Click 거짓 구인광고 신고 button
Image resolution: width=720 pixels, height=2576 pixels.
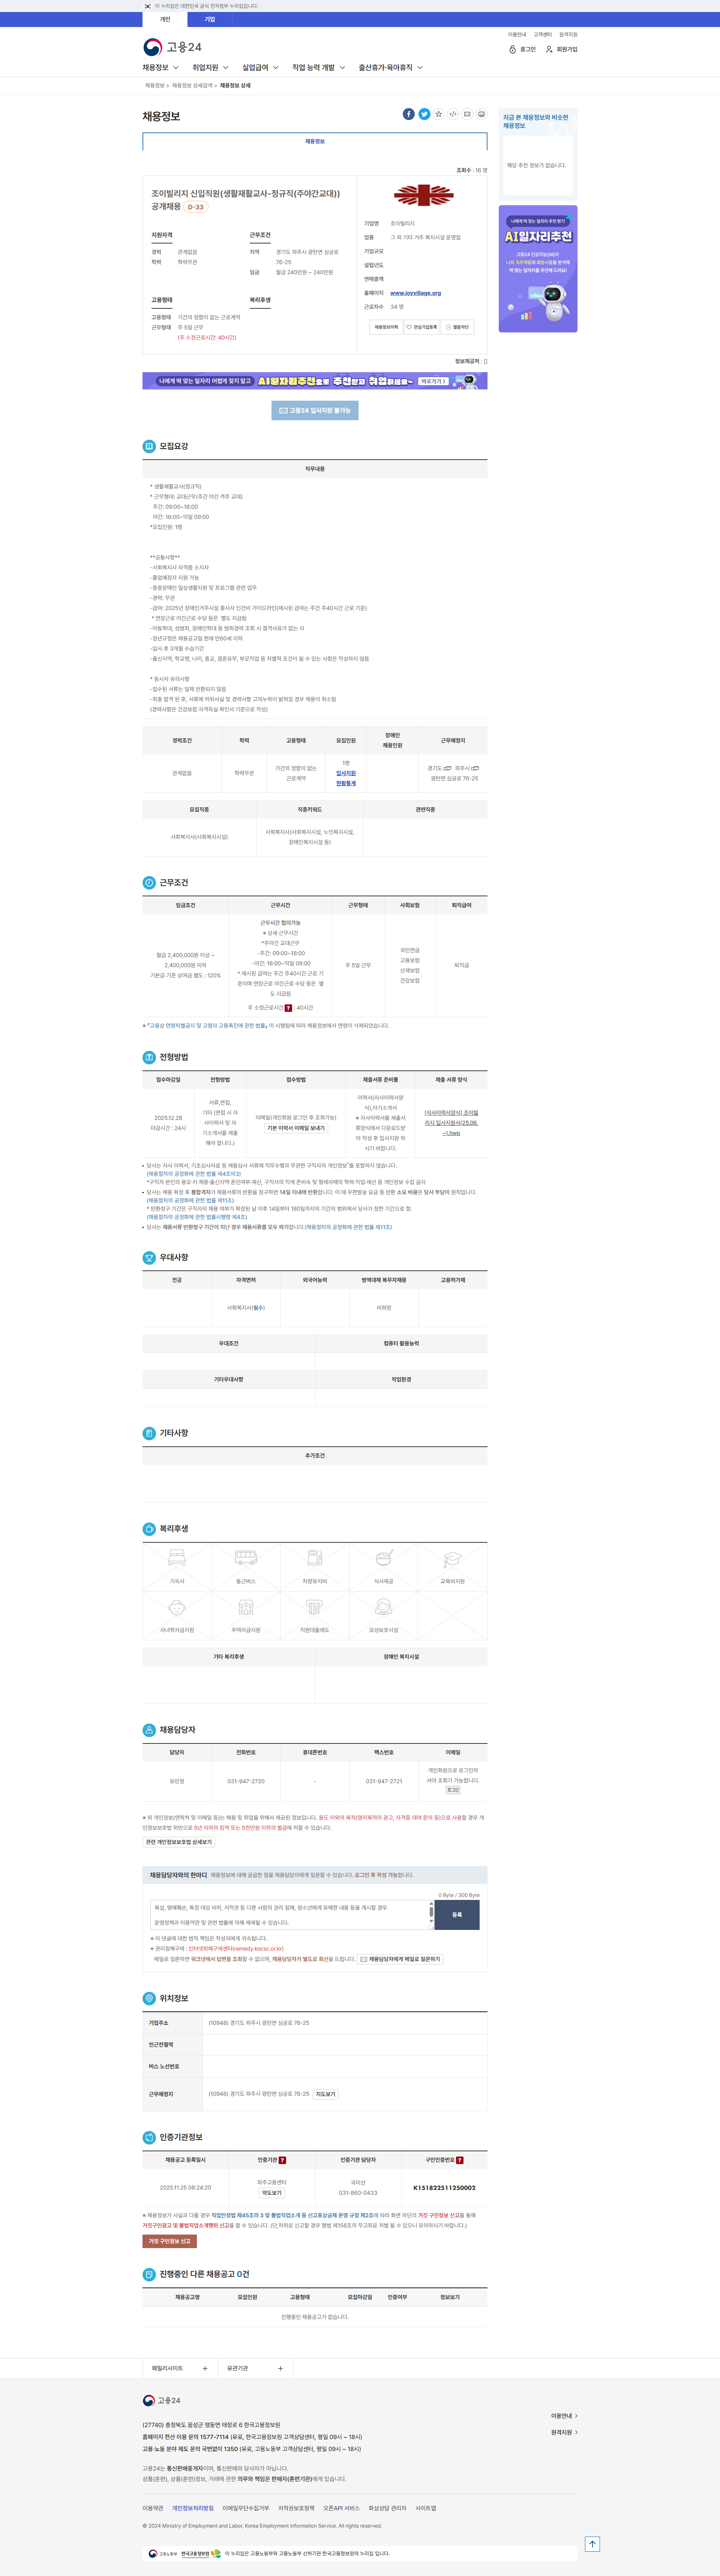click(x=169, y=2241)
